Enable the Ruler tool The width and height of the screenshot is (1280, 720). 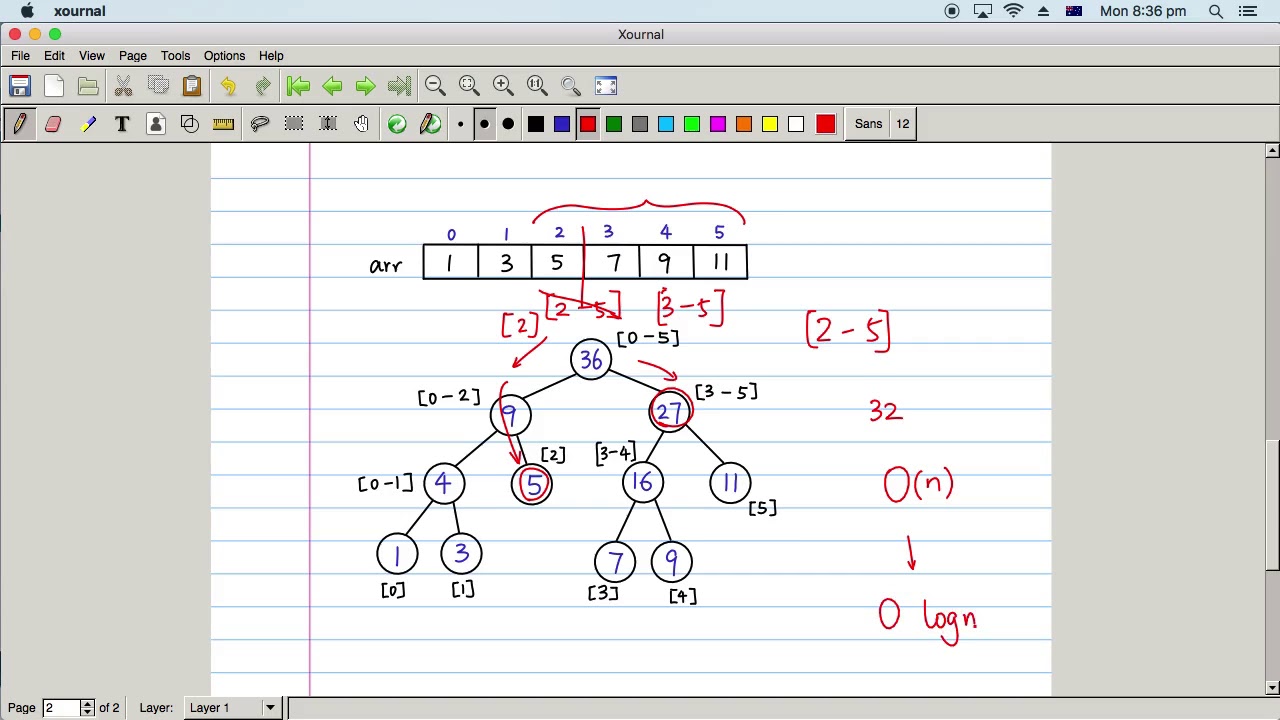coord(224,124)
